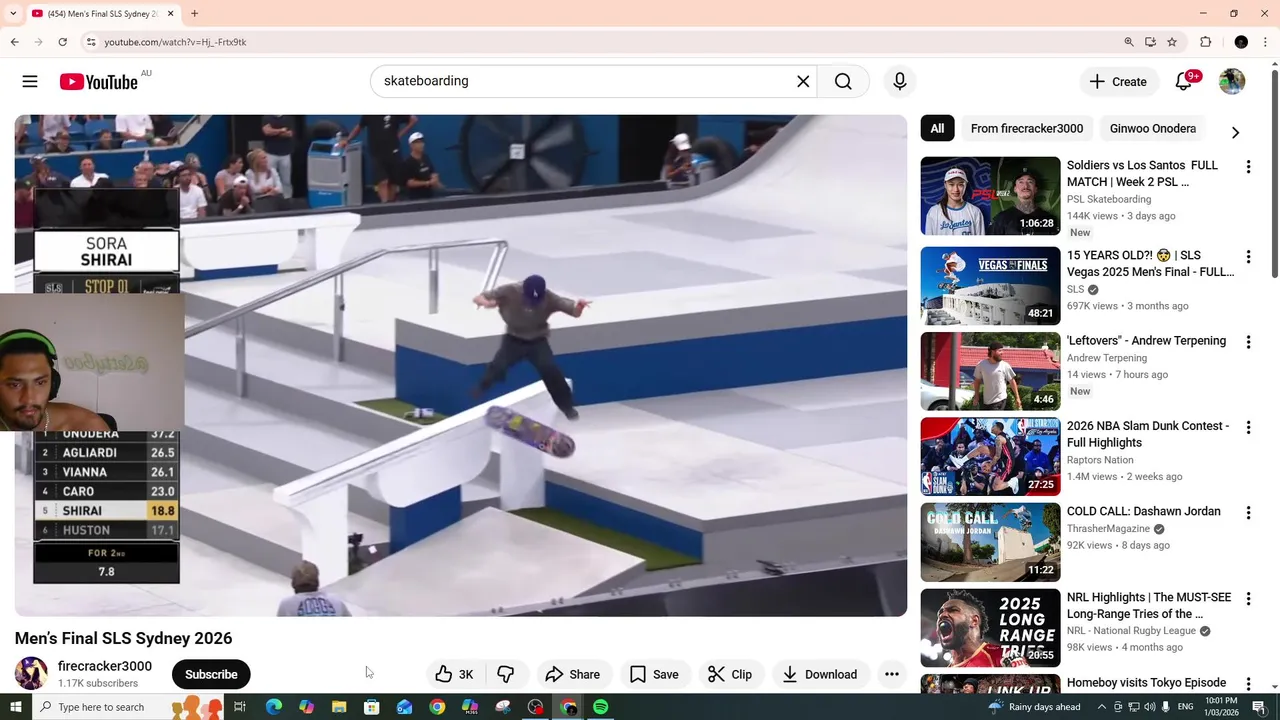View site information icon in address bar
The height and width of the screenshot is (720, 1280).
coord(90,42)
